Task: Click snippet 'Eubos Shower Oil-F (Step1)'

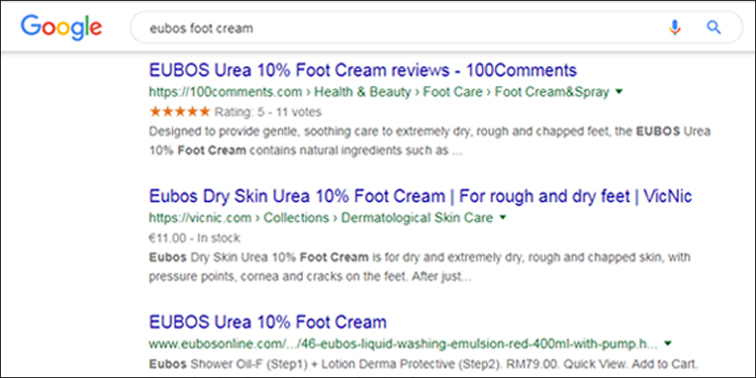Action: tap(423, 363)
